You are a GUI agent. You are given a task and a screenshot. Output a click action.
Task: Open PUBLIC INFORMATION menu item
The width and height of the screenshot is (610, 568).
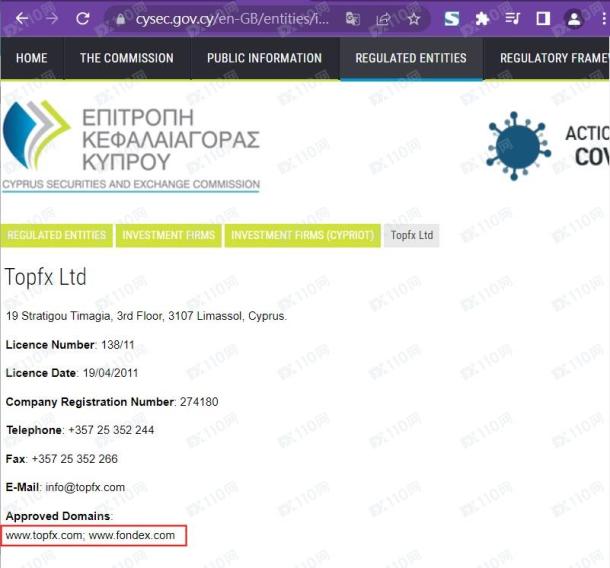click(265, 58)
